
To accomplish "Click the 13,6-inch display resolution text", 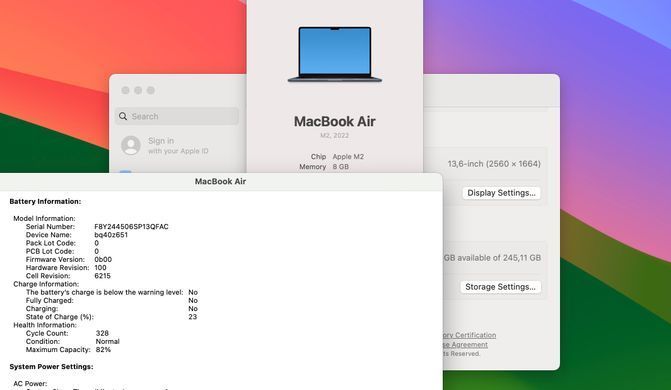I will (494, 164).
